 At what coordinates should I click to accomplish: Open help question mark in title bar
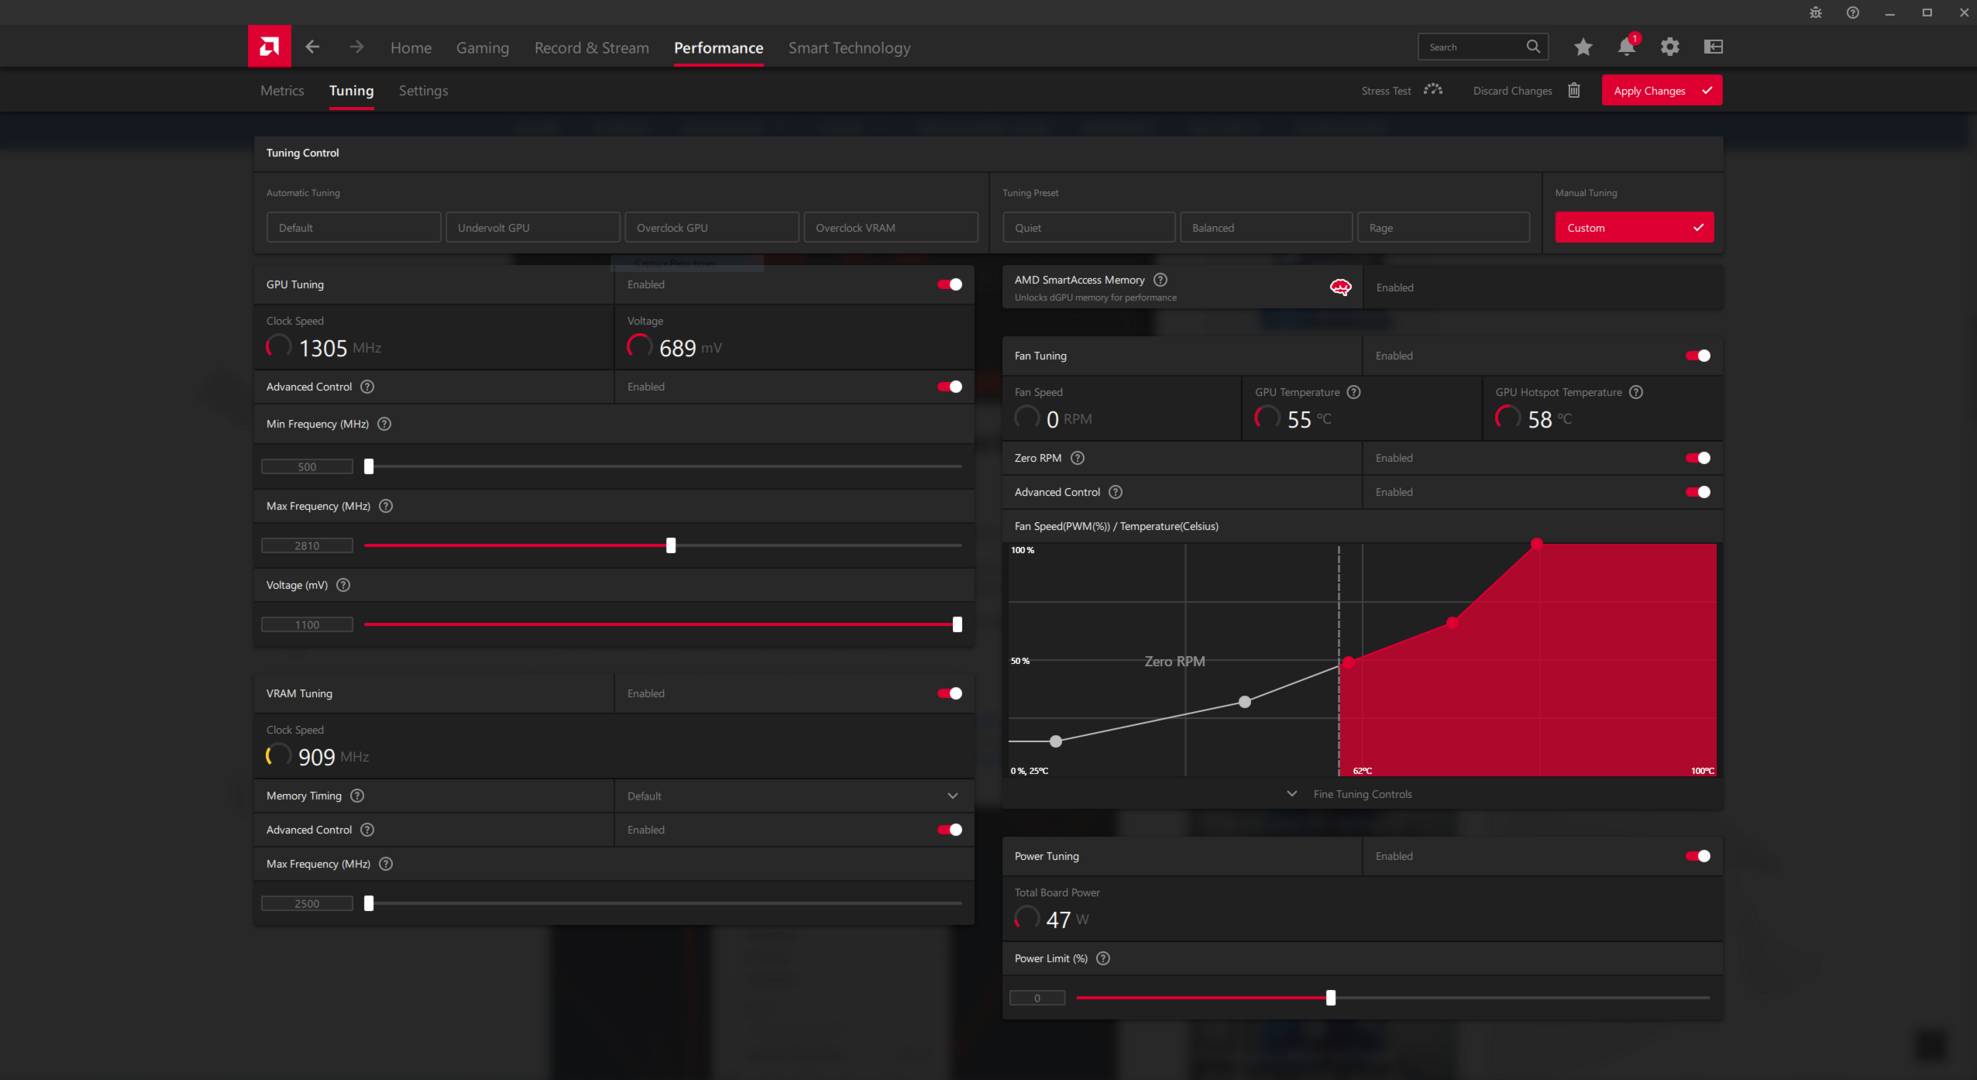[1853, 13]
